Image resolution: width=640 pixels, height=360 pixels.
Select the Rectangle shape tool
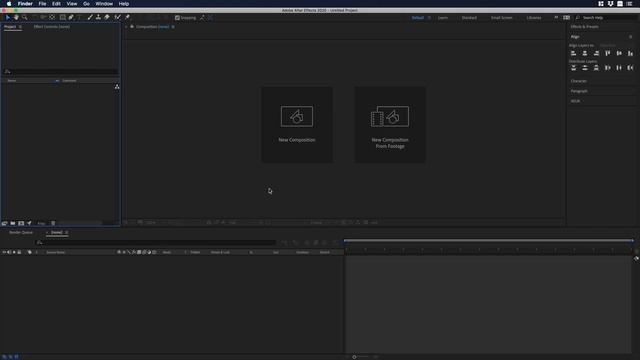tap(62, 18)
